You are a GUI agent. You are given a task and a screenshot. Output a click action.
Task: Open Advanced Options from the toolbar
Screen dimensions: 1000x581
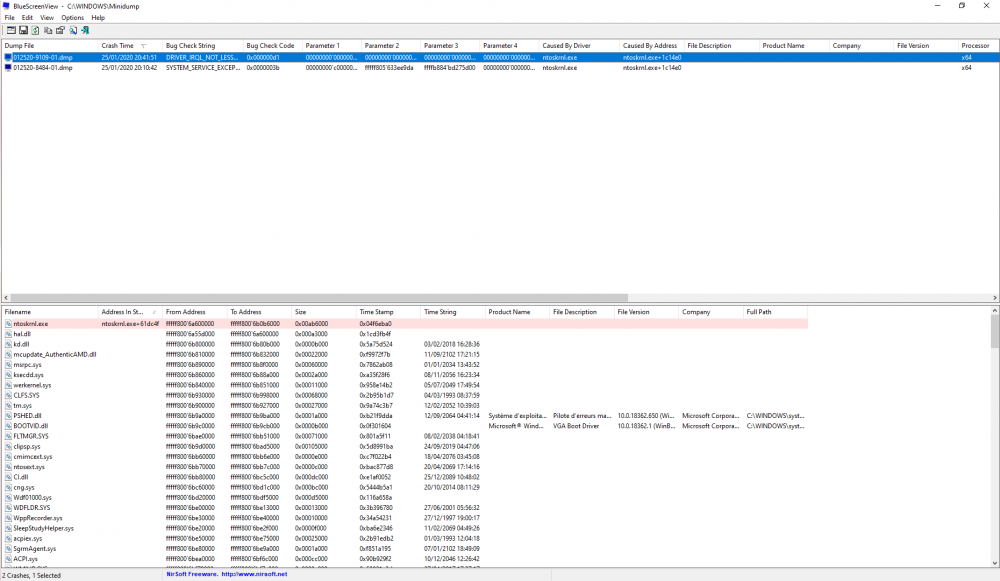10,30
